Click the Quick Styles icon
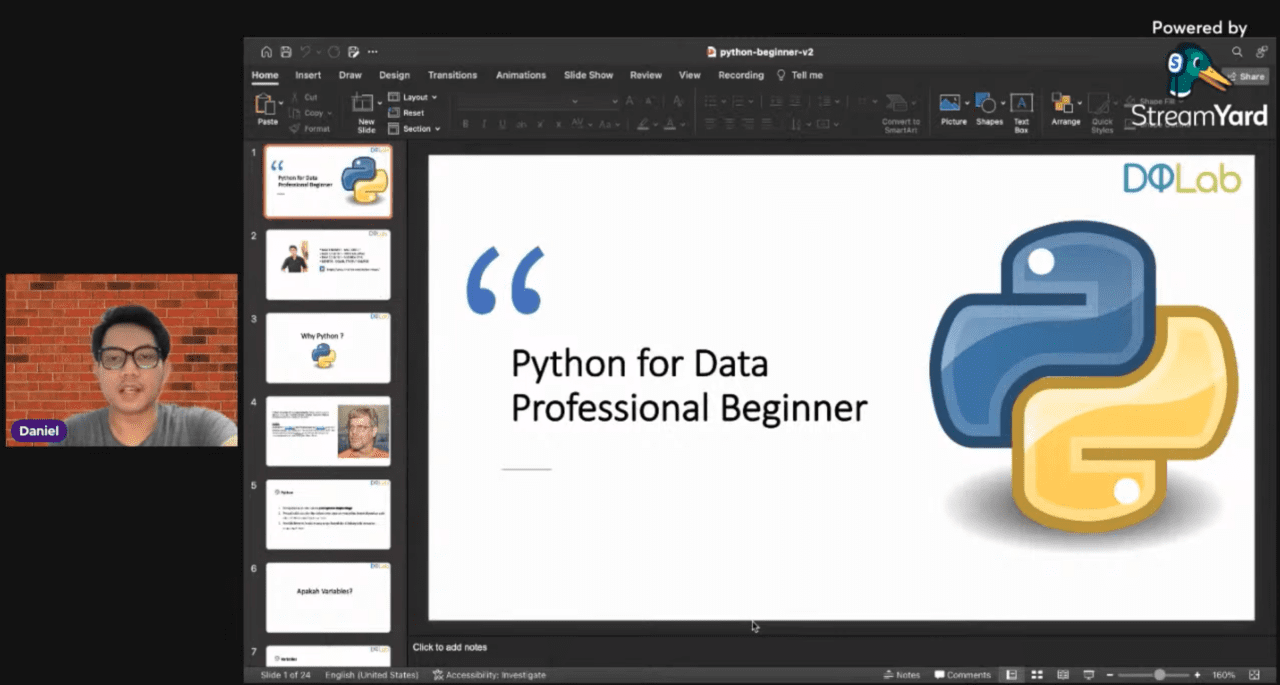 1101,110
